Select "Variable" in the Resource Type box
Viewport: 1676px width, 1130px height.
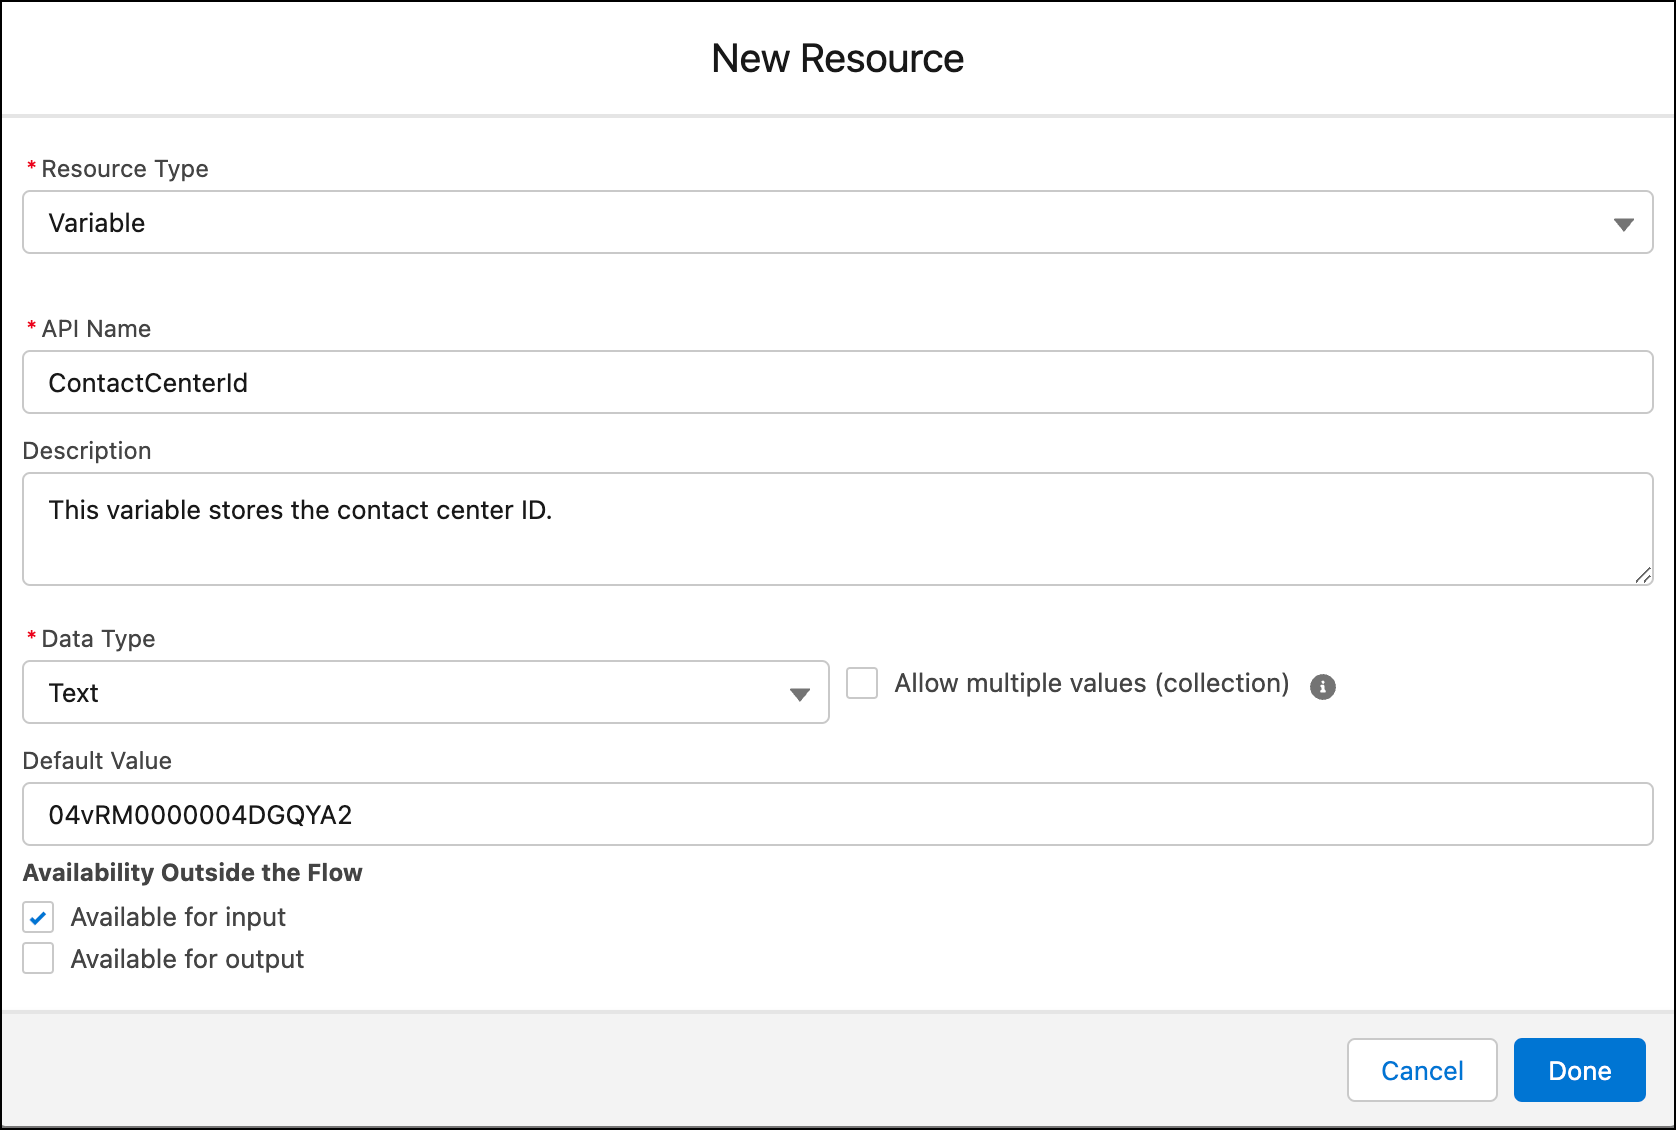pyautogui.click(x=97, y=222)
